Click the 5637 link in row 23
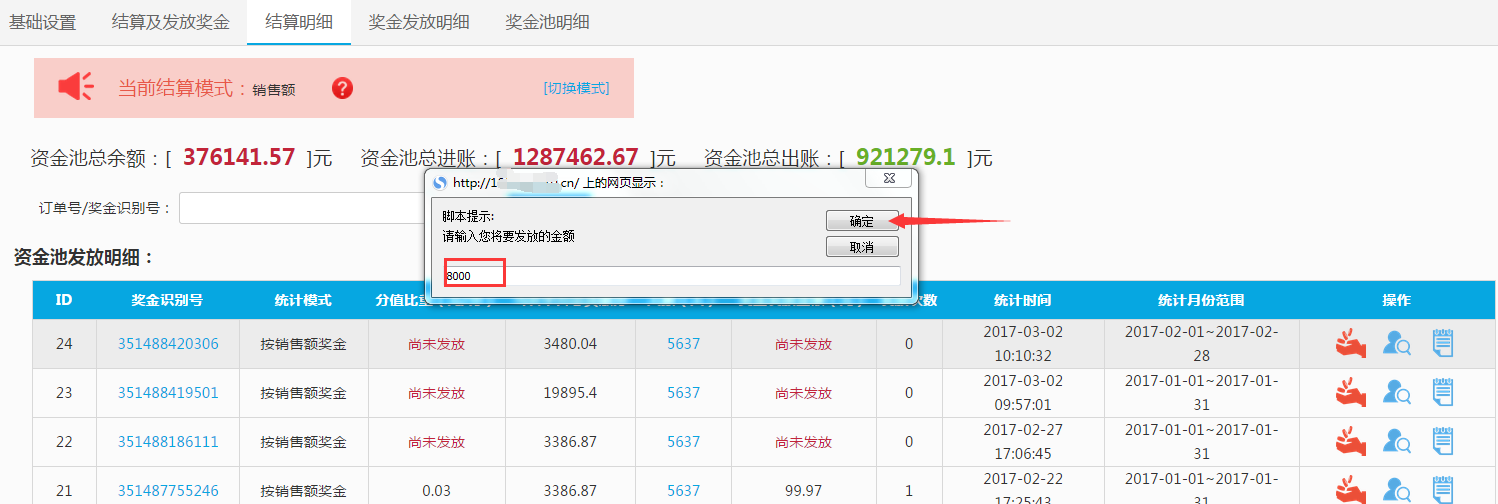 pyautogui.click(x=684, y=393)
